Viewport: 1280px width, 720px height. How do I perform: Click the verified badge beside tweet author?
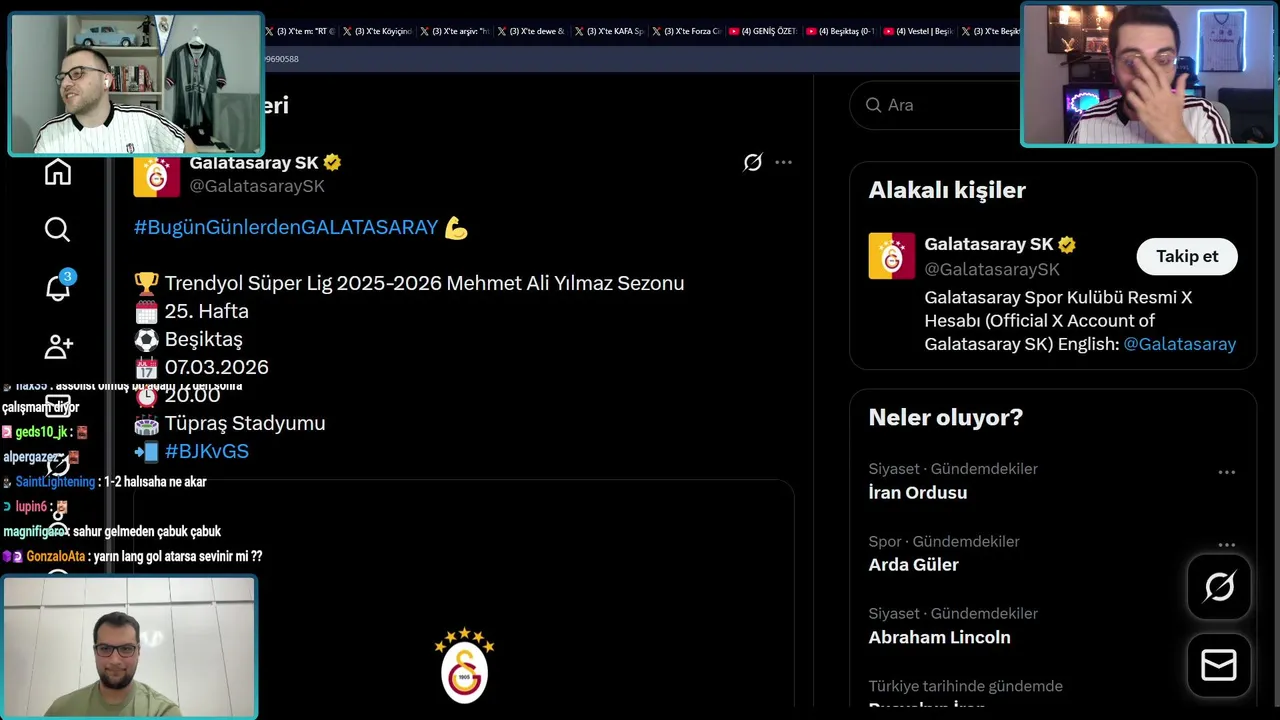(x=332, y=162)
